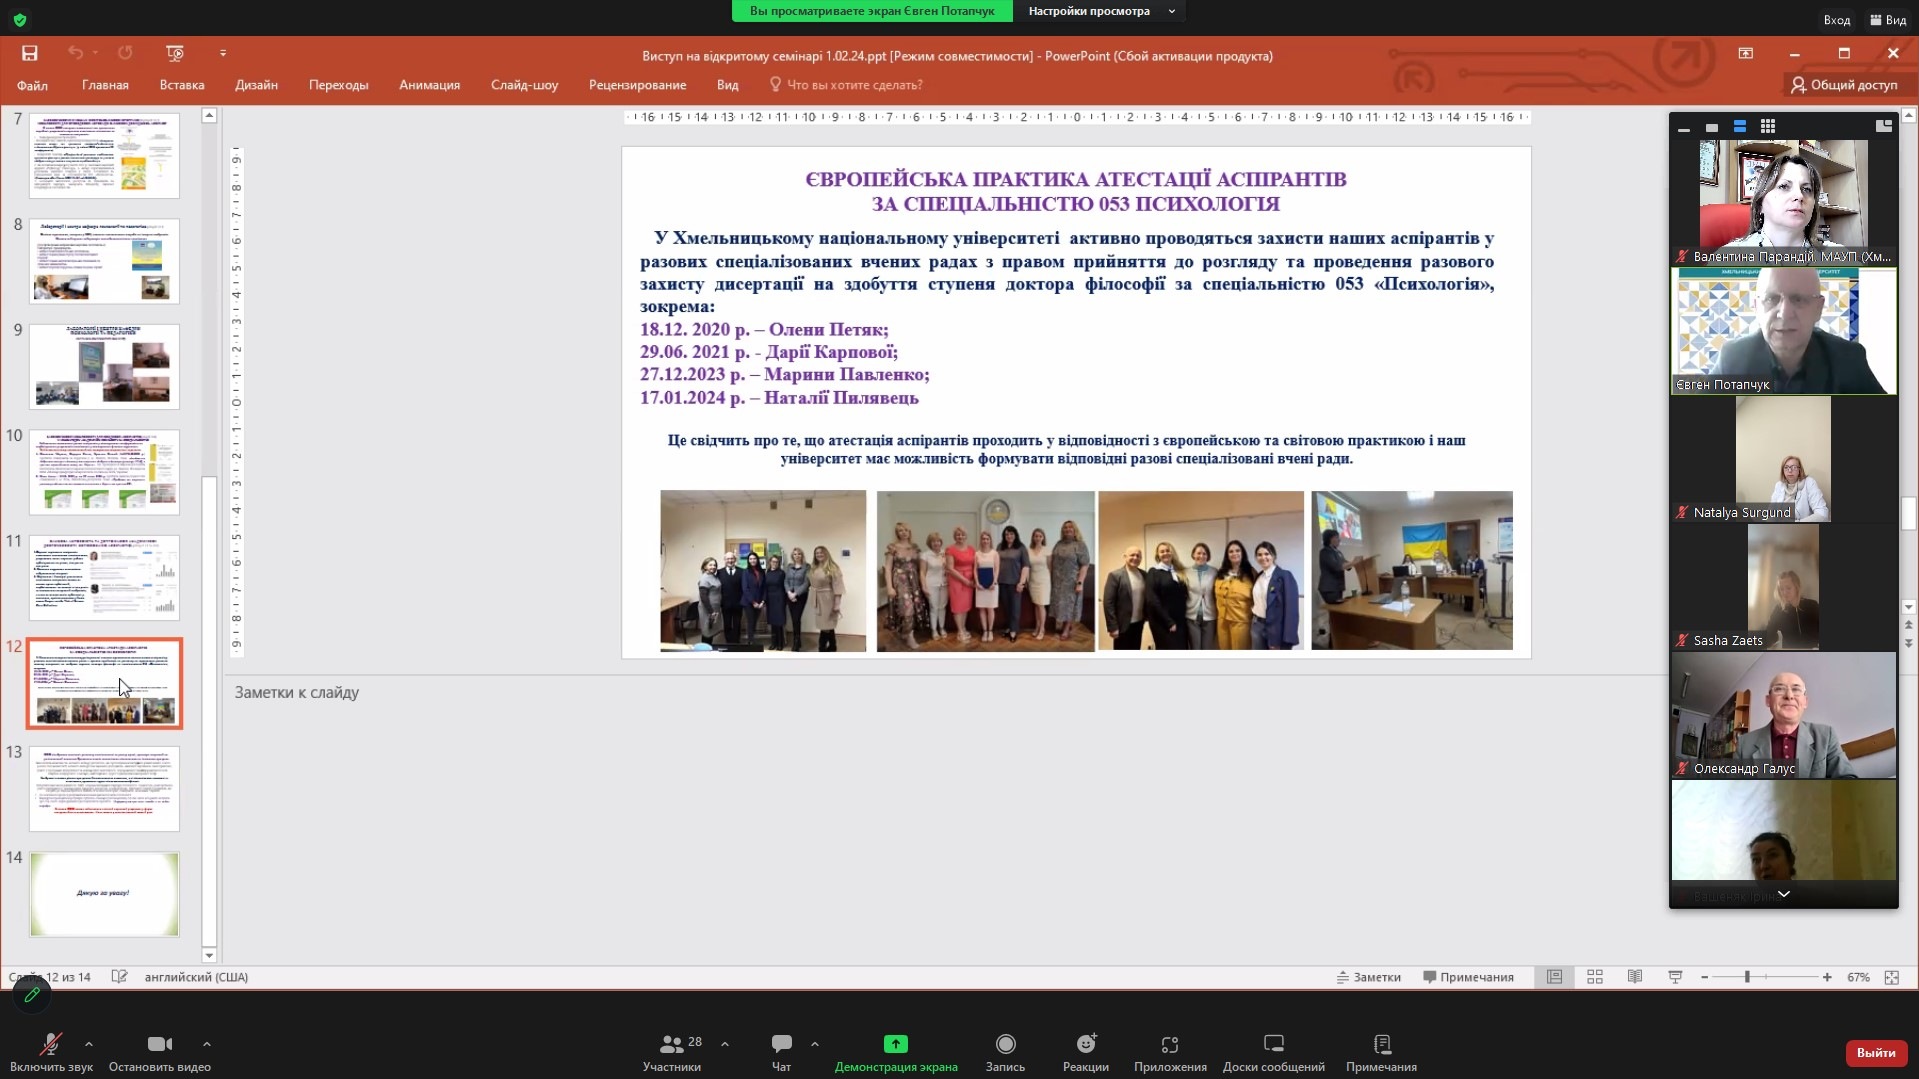Unmute with Включить звук microphone button
This screenshot has width=1919, height=1079.
51,1053
